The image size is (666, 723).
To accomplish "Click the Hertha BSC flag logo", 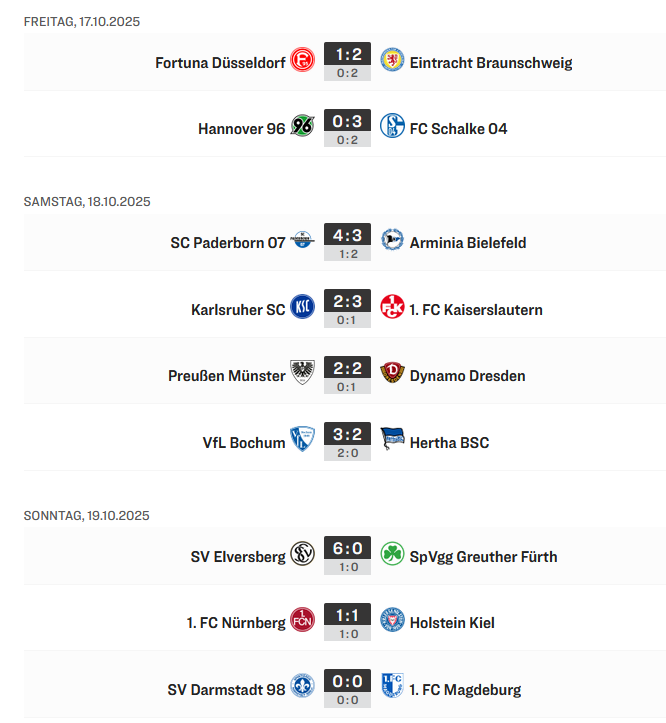I will [392, 441].
